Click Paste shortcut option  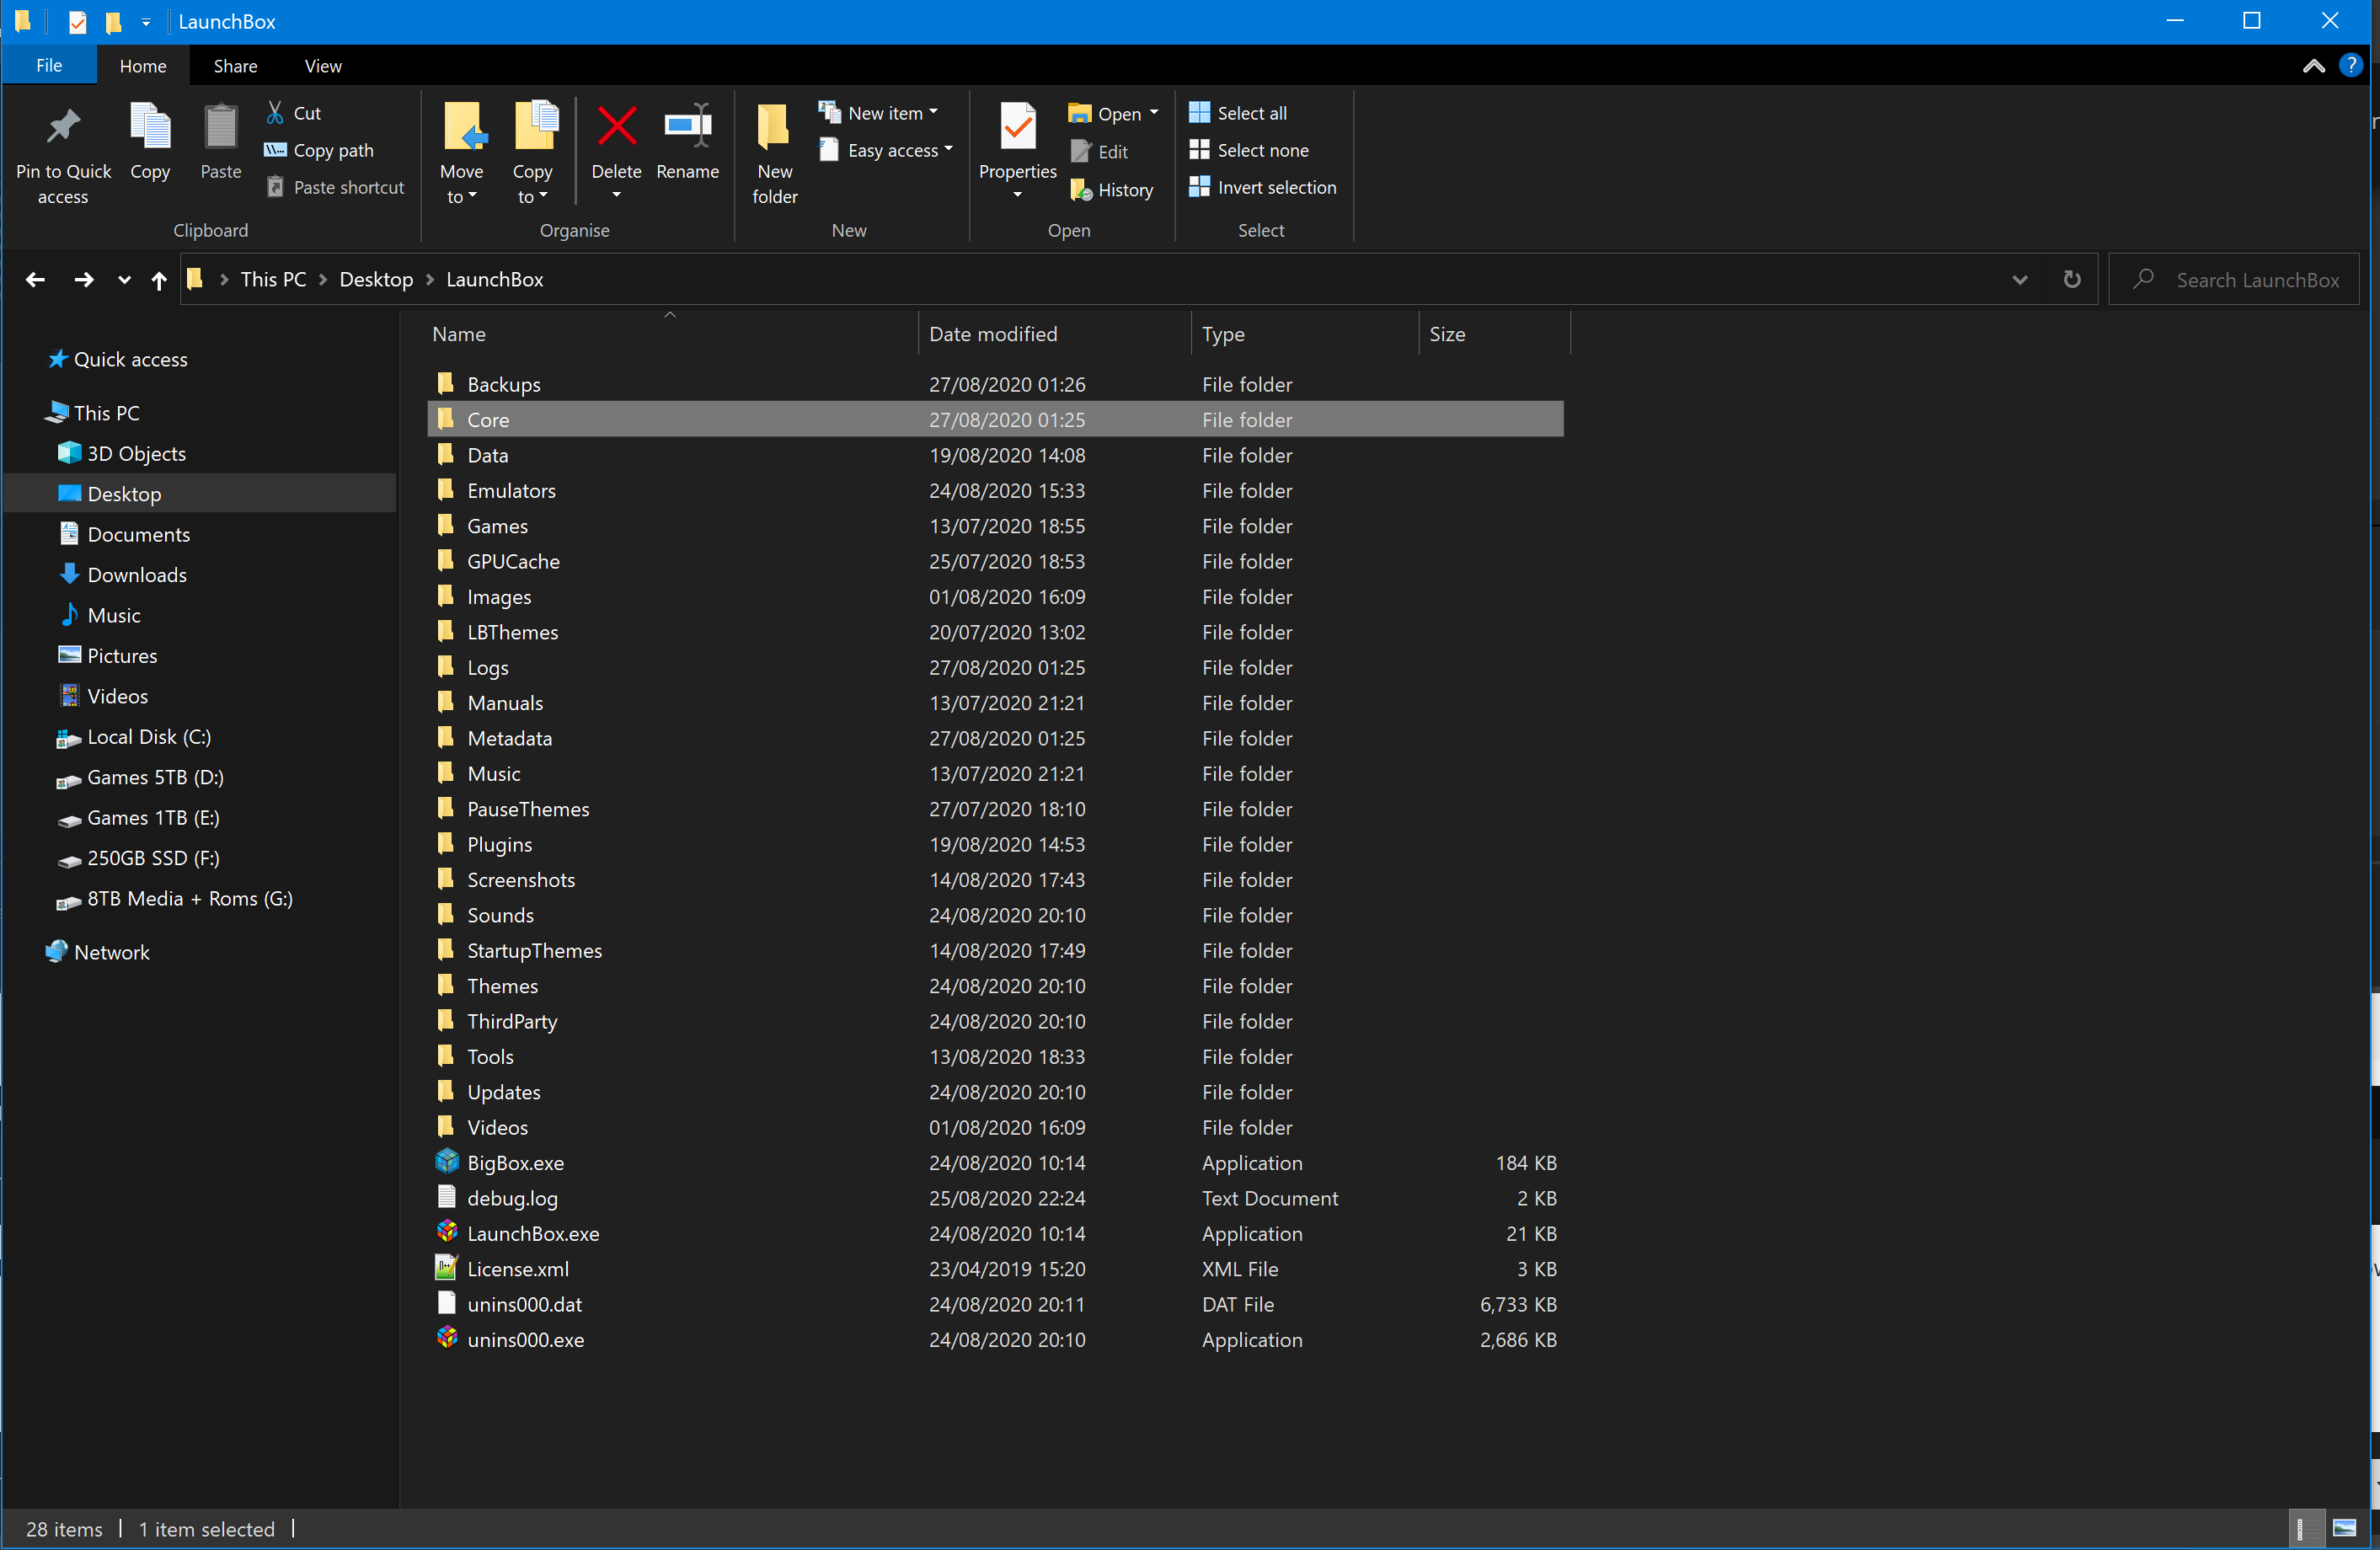click(x=335, y=187)
